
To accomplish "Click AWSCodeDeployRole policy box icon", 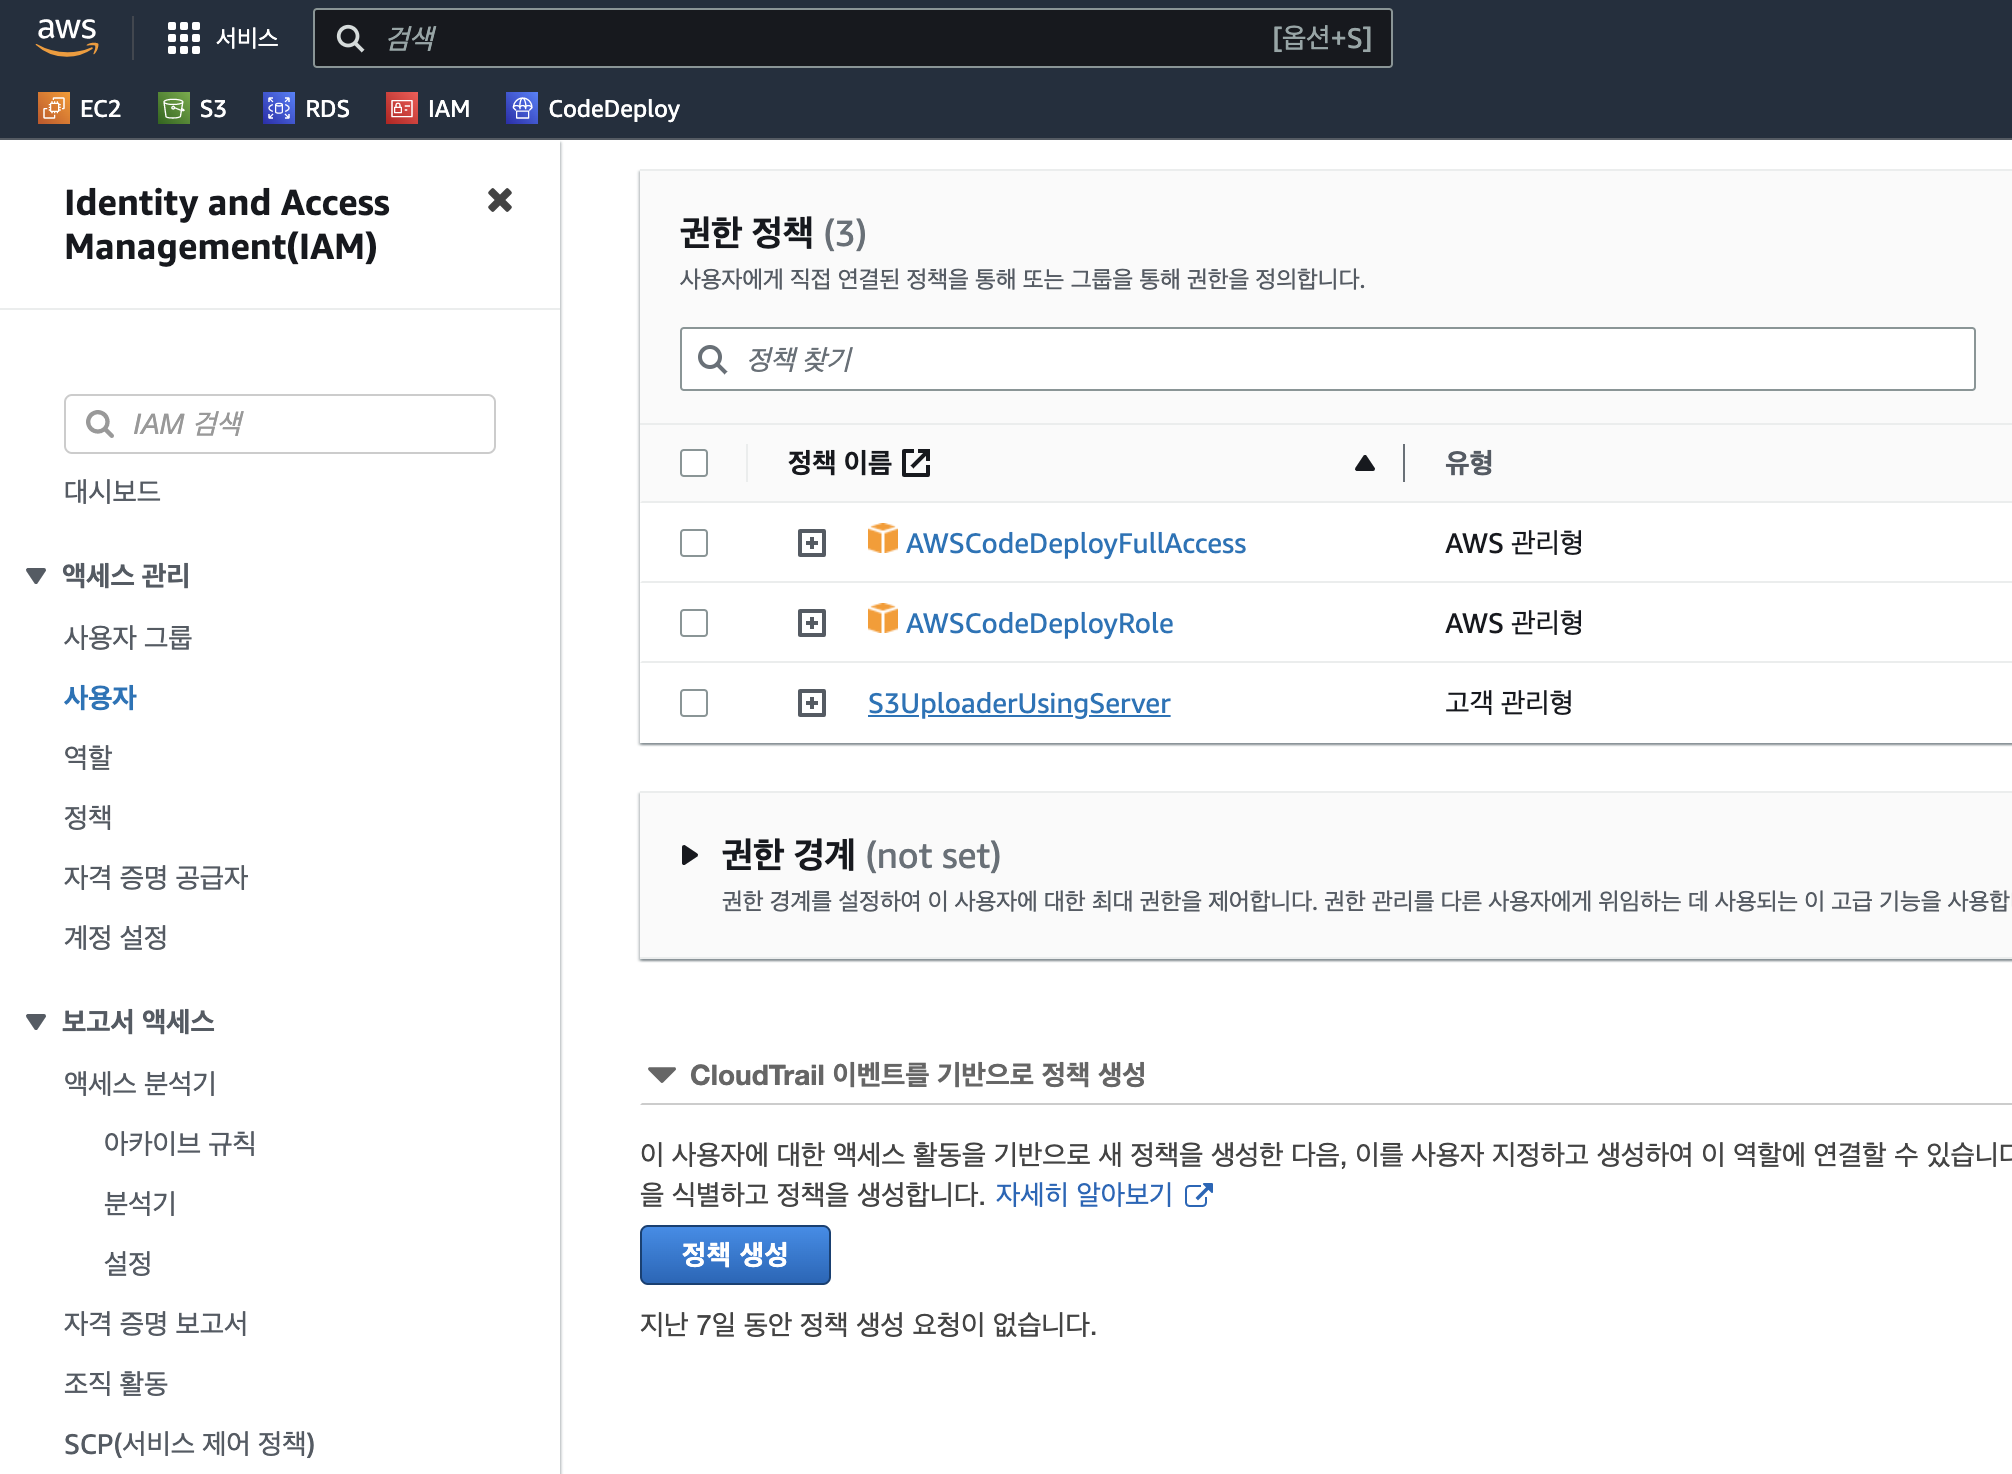I will pyautogui.click(x=882, y=619).
